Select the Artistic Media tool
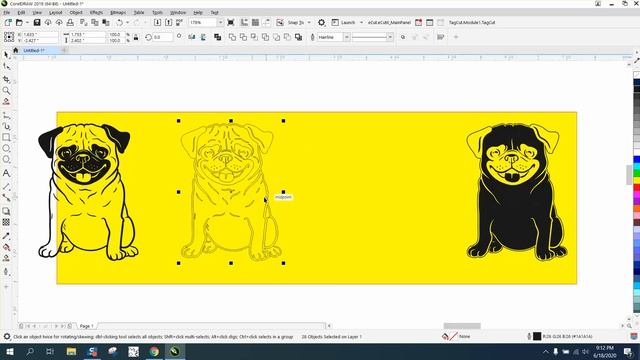Image resolution: width=640 pixels, height=360 pixels. tap(6, 126)
